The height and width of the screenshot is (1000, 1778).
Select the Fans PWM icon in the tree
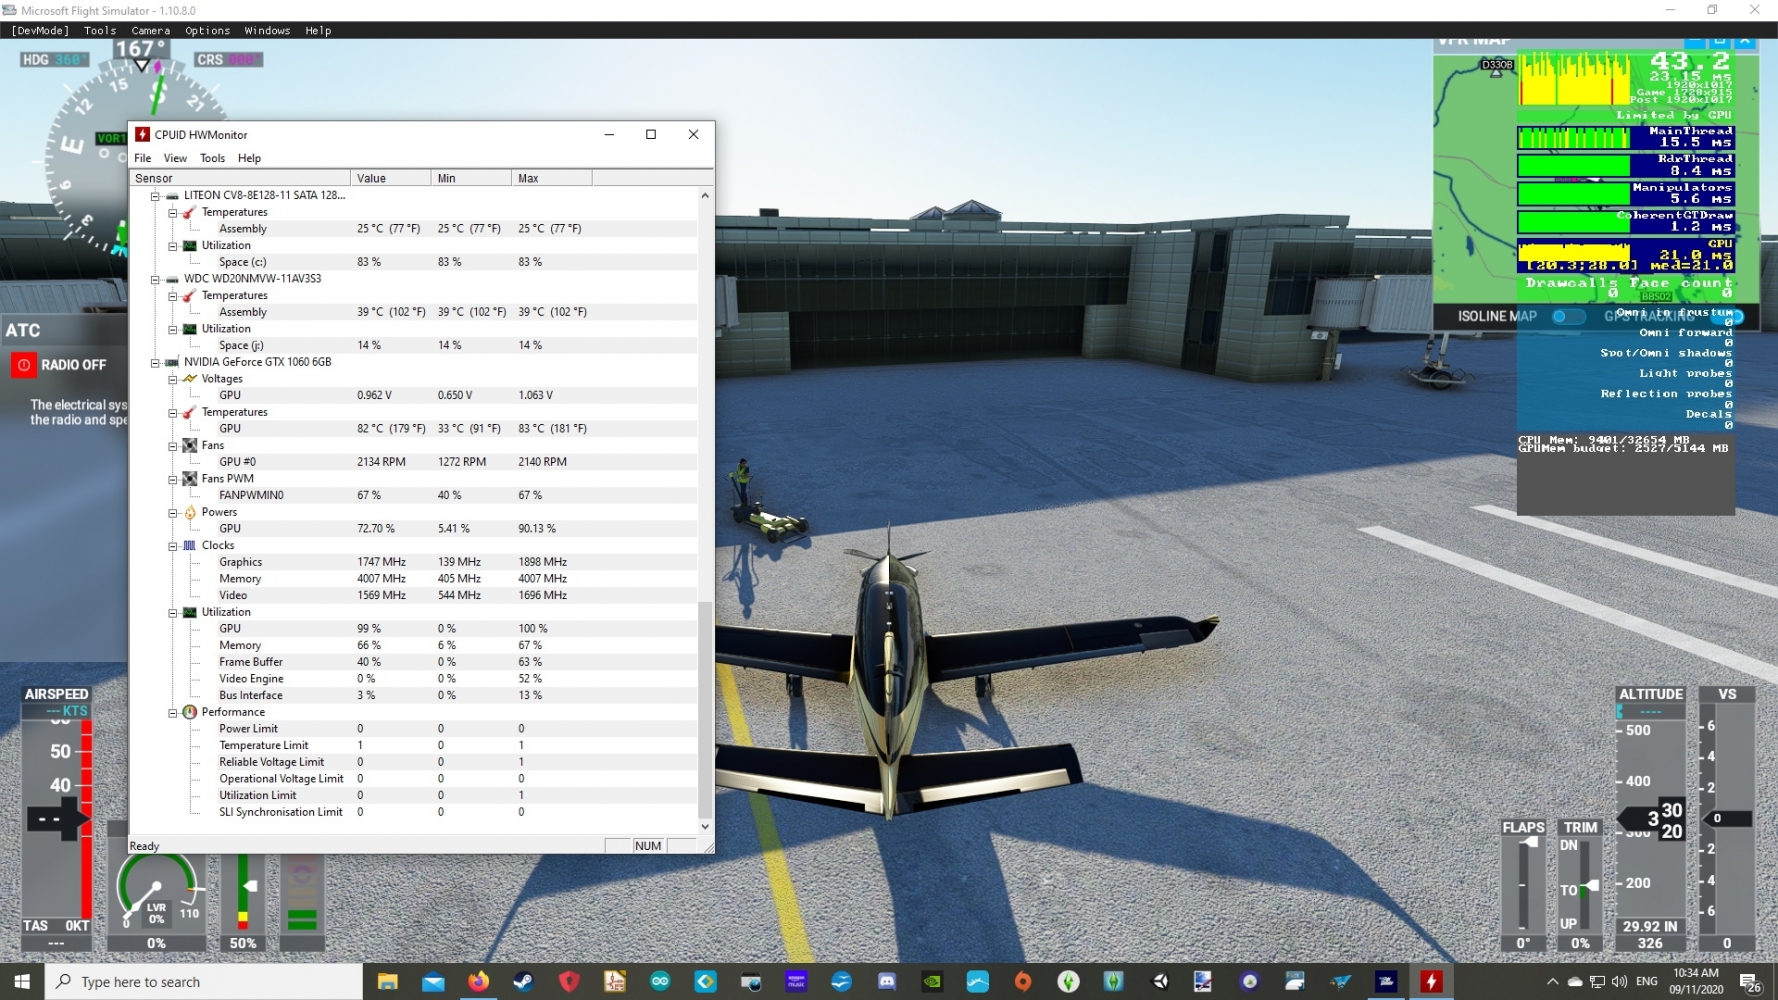coord(190,479)
